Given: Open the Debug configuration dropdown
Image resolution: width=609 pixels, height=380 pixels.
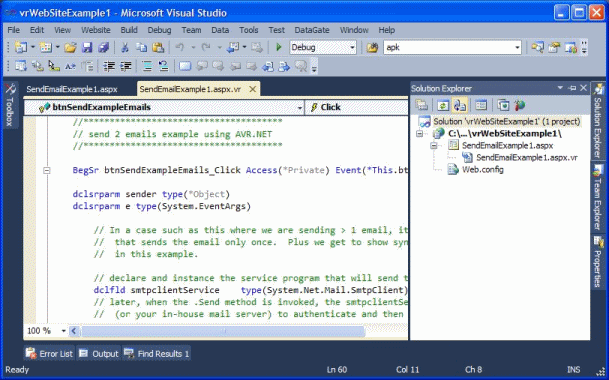Looking at the screenshot, I should click(x=352, y=47).
